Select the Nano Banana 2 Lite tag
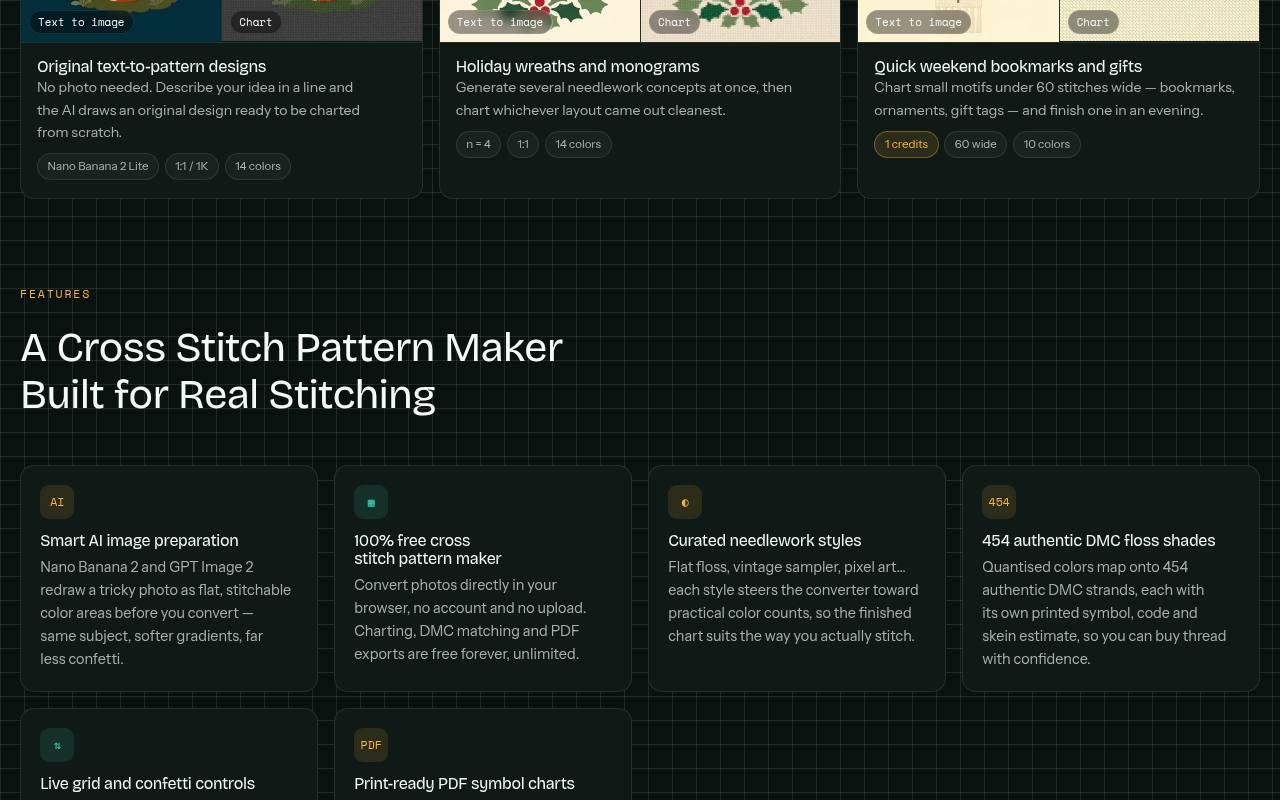 tap(98, 166)
